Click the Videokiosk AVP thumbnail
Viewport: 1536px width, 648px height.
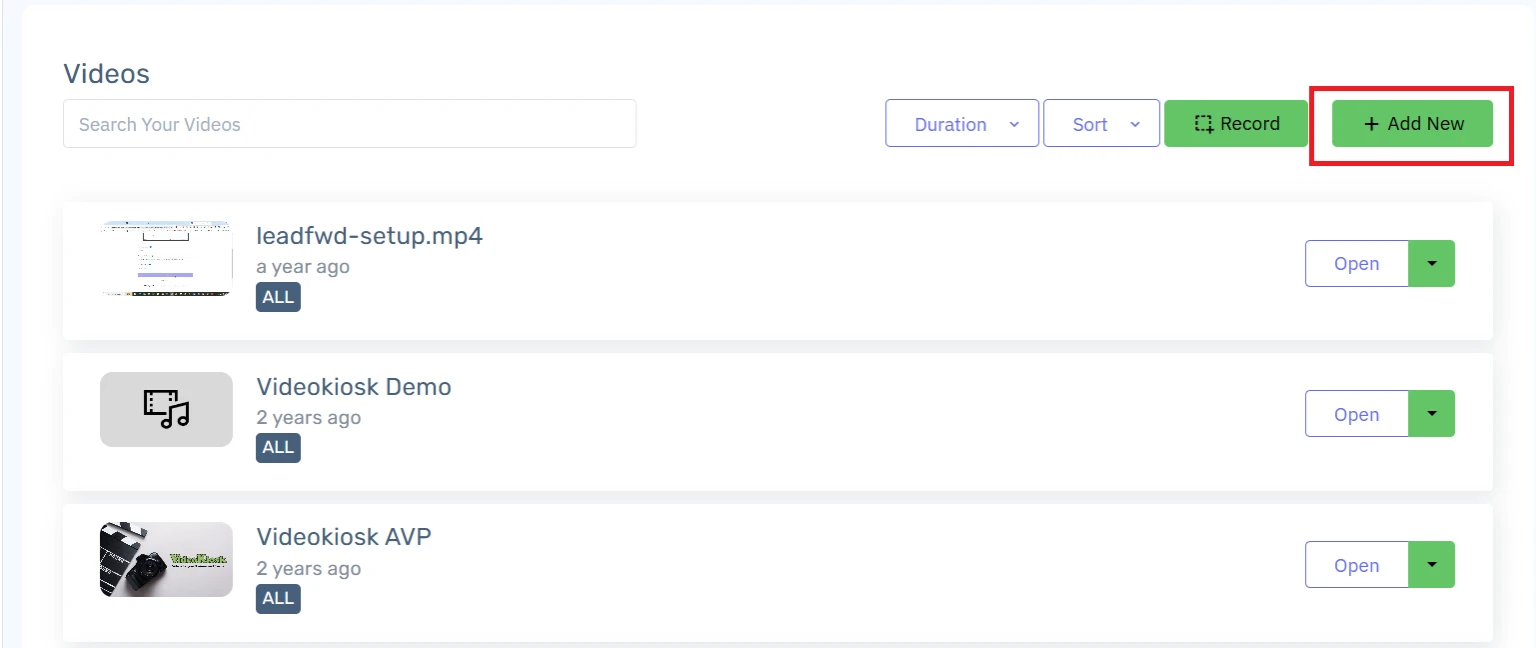[166, 560]
